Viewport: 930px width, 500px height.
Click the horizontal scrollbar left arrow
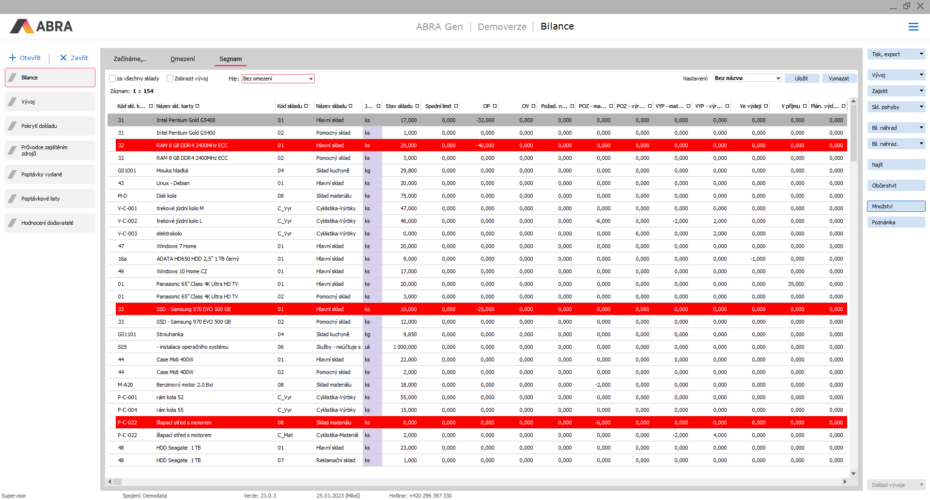point(110,482)
